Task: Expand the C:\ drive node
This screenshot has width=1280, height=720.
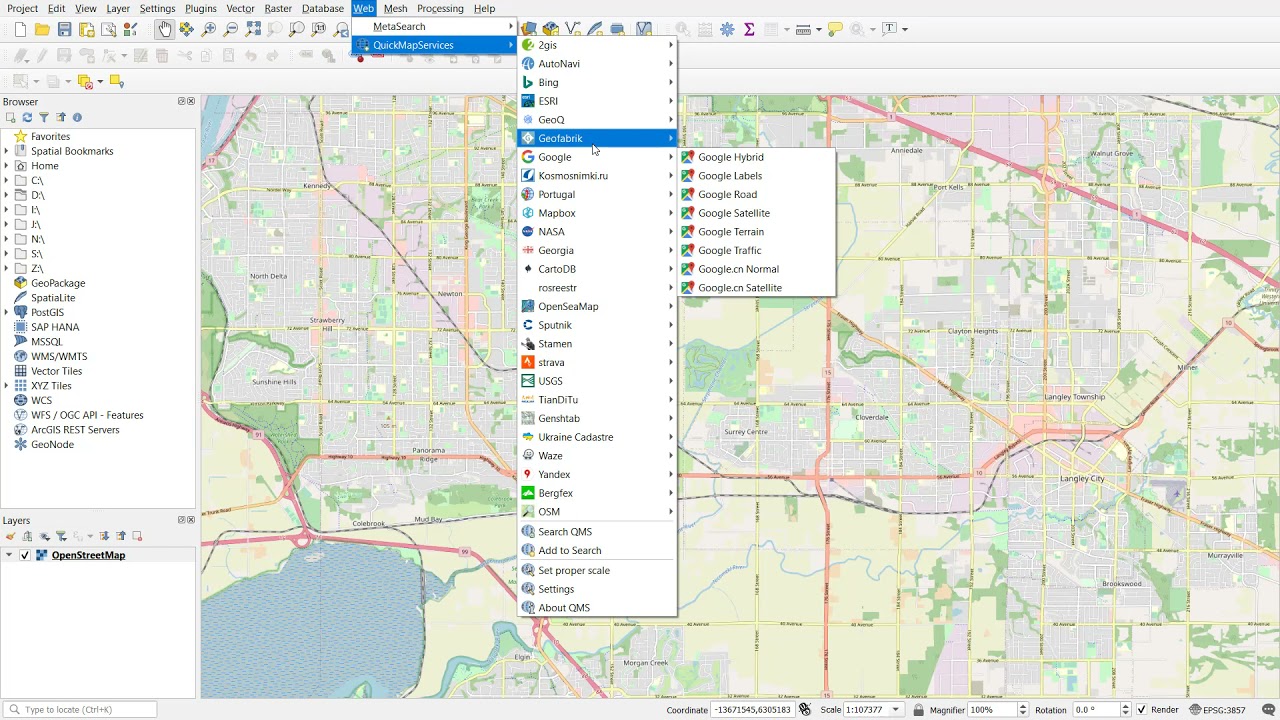Action: (6, 181)
